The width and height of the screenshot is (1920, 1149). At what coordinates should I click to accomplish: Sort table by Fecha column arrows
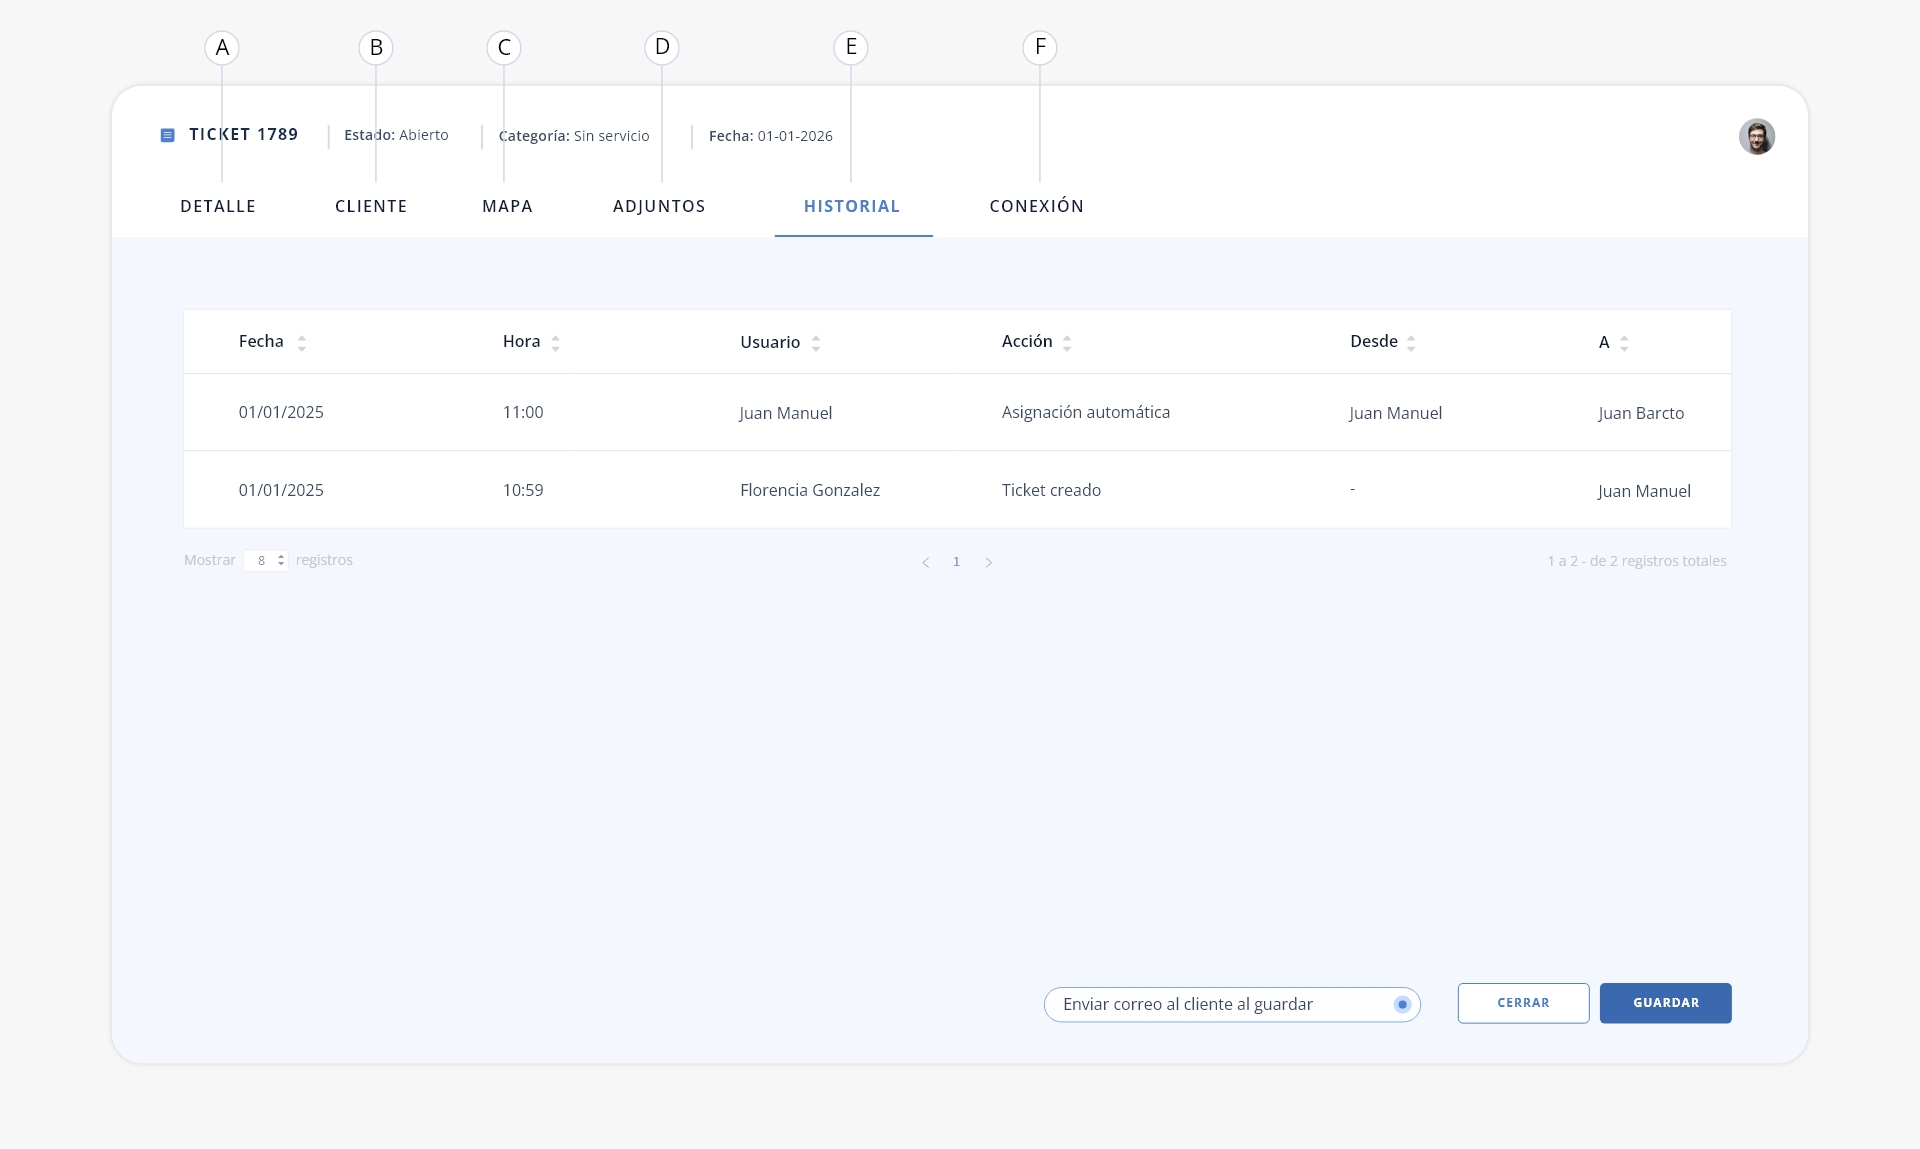click(x=301, y=343)
